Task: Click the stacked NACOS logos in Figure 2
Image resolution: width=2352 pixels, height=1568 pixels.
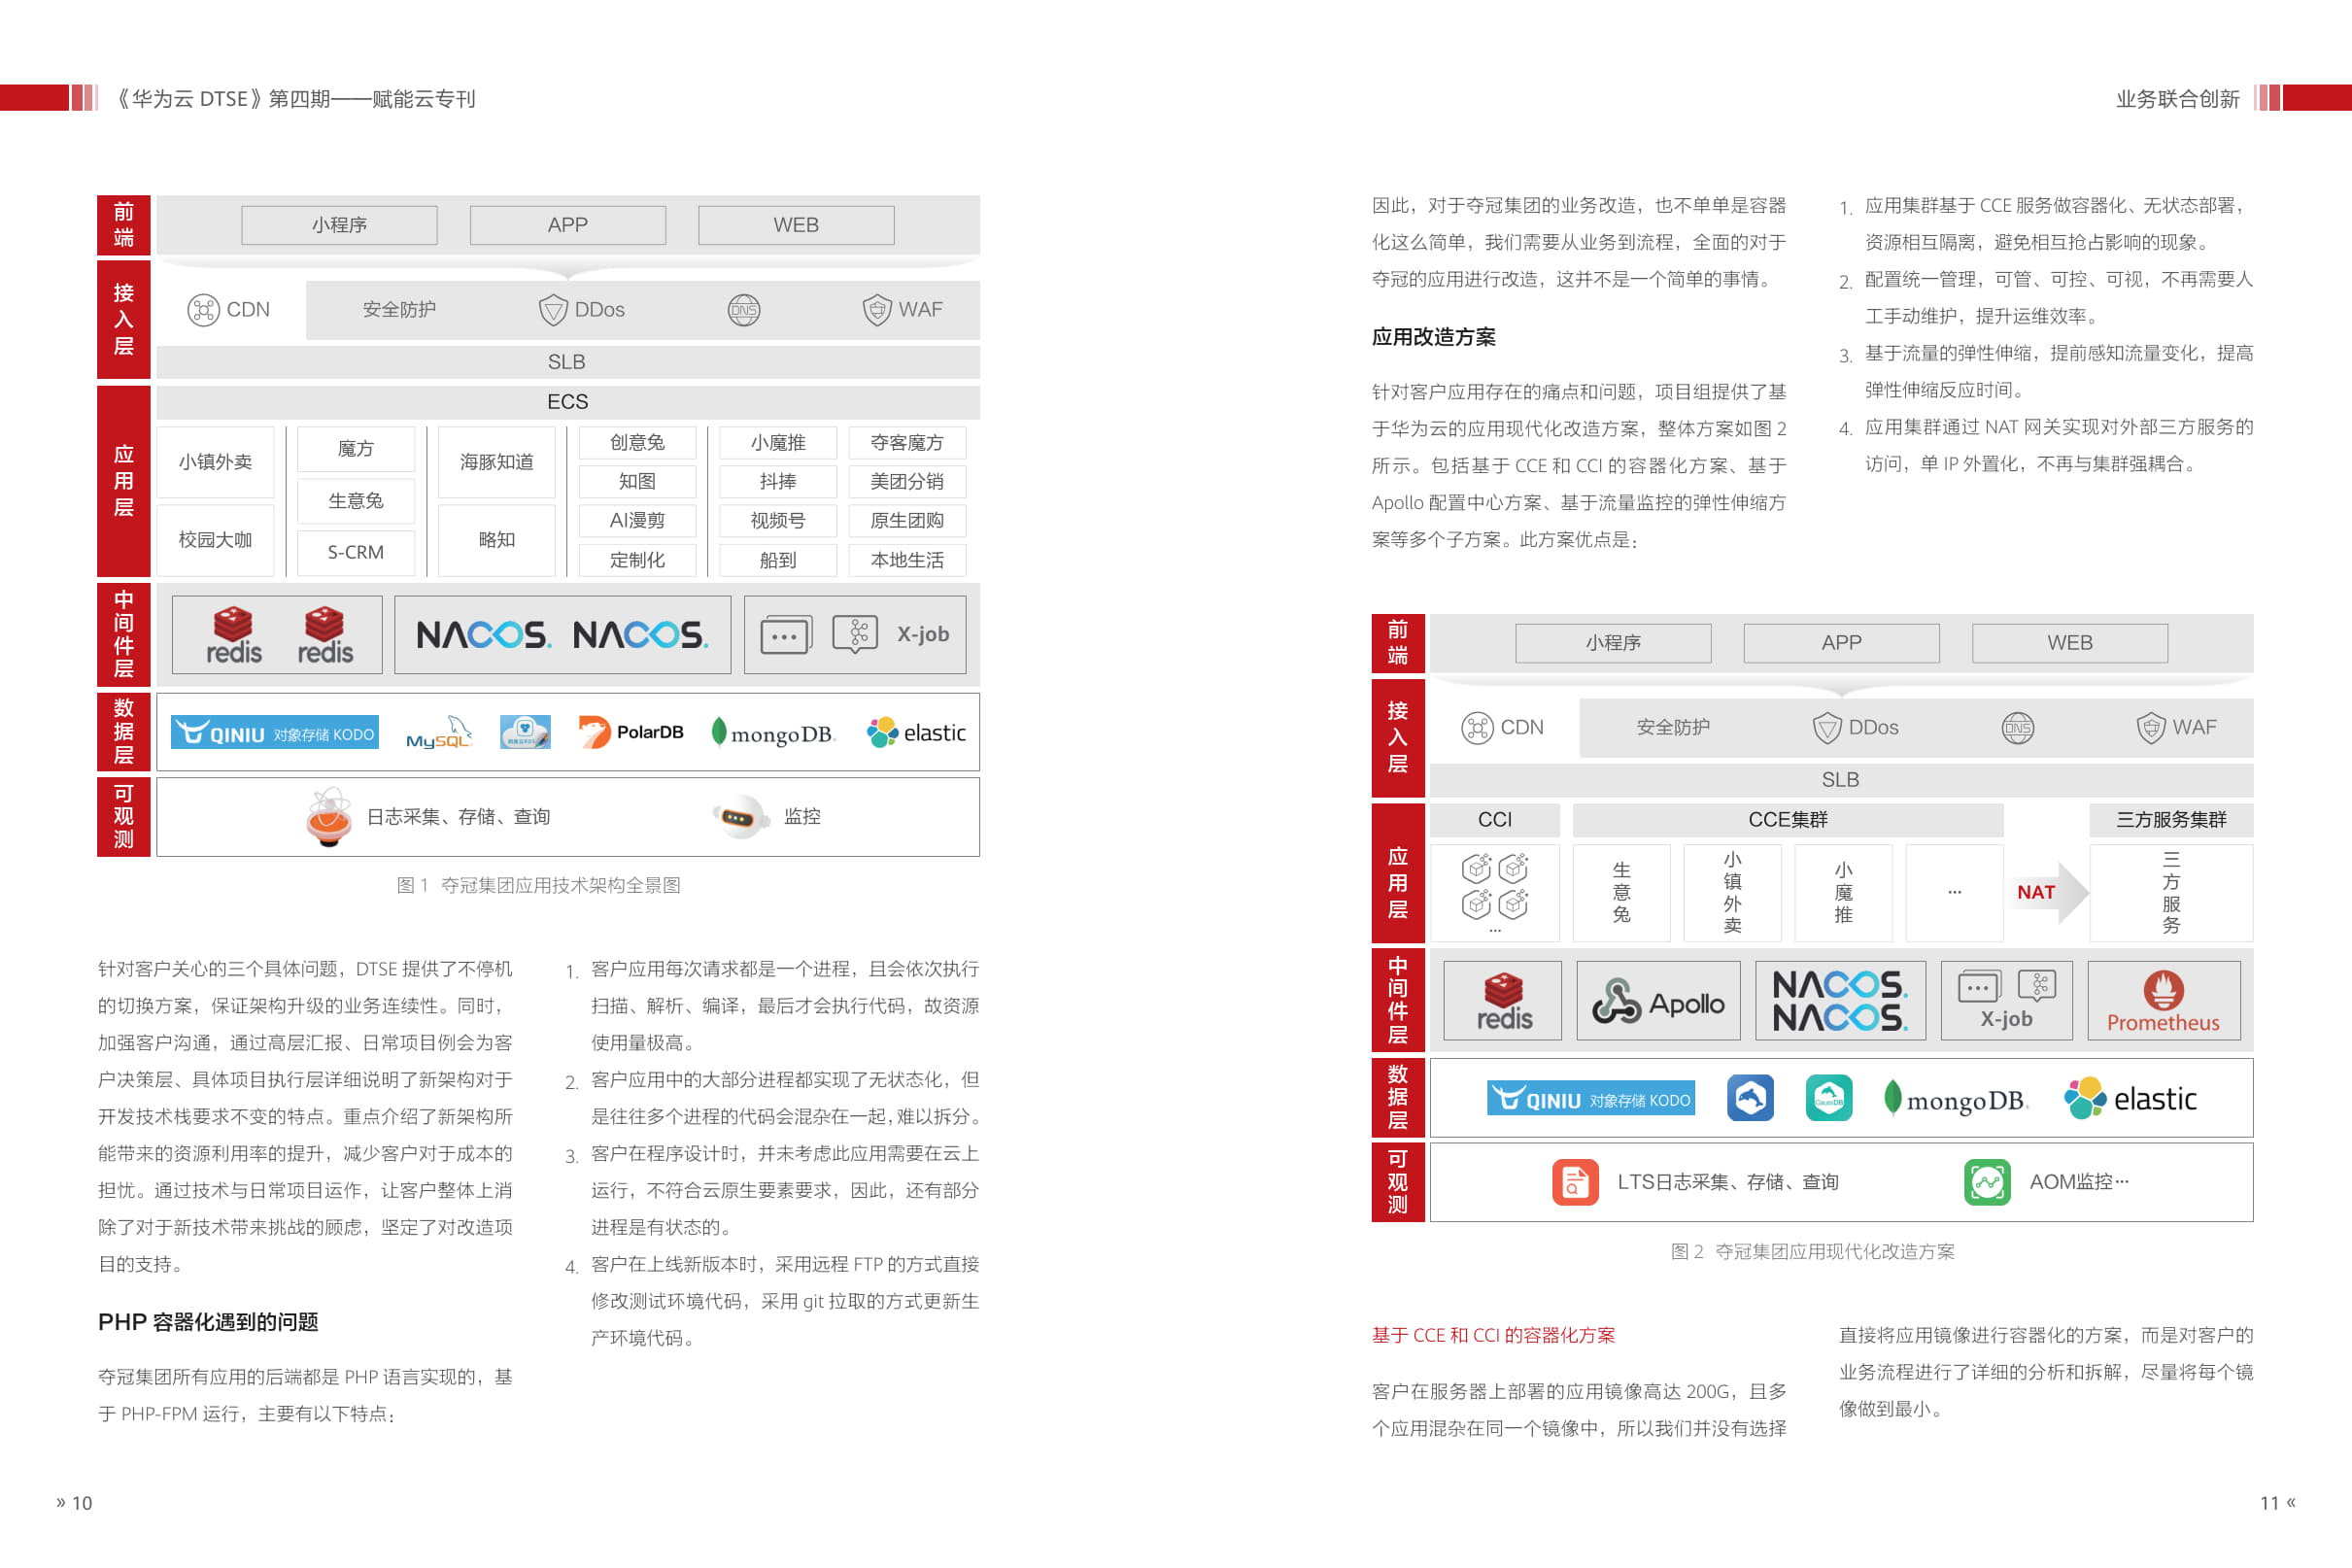Action: pos(1840,1001)
